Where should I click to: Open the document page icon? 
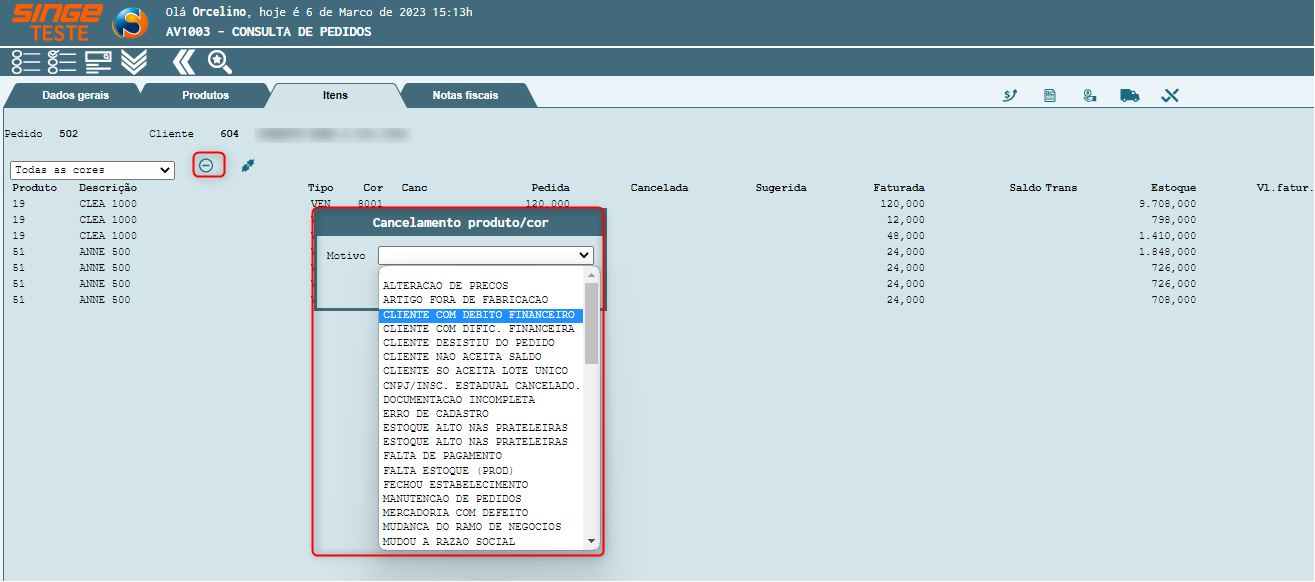point(1050,95)
